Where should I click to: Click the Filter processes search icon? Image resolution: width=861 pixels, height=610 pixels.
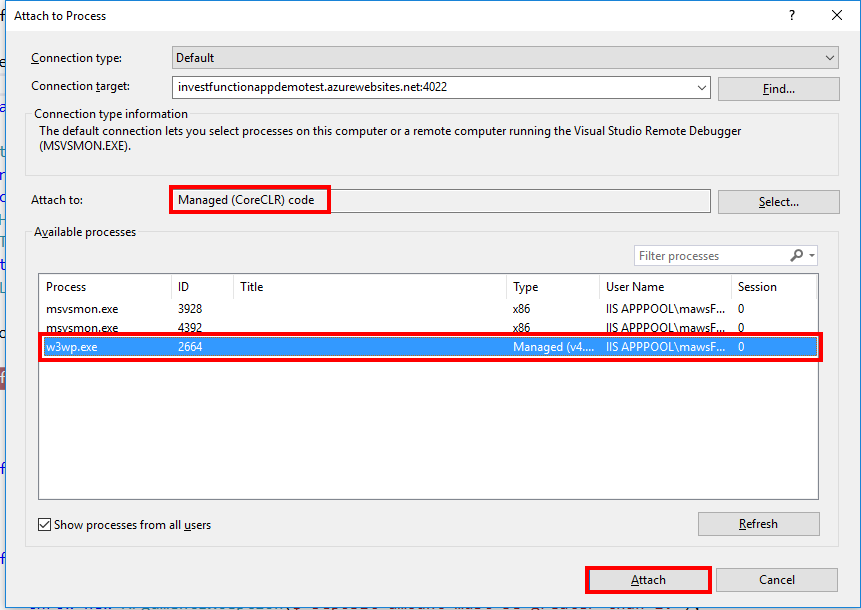[798, 255]
